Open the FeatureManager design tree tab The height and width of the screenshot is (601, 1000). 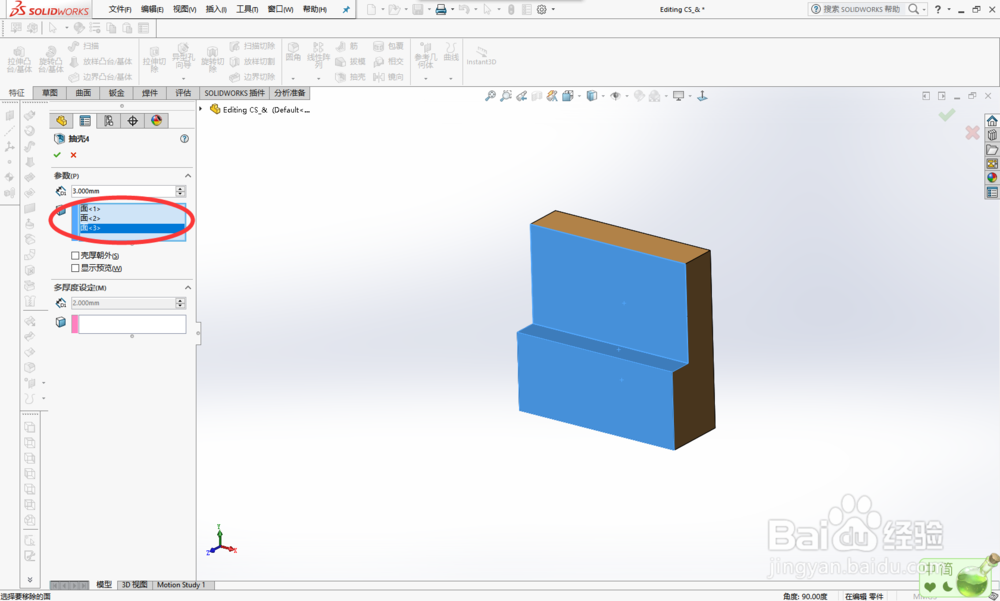[x=61, y=121]
